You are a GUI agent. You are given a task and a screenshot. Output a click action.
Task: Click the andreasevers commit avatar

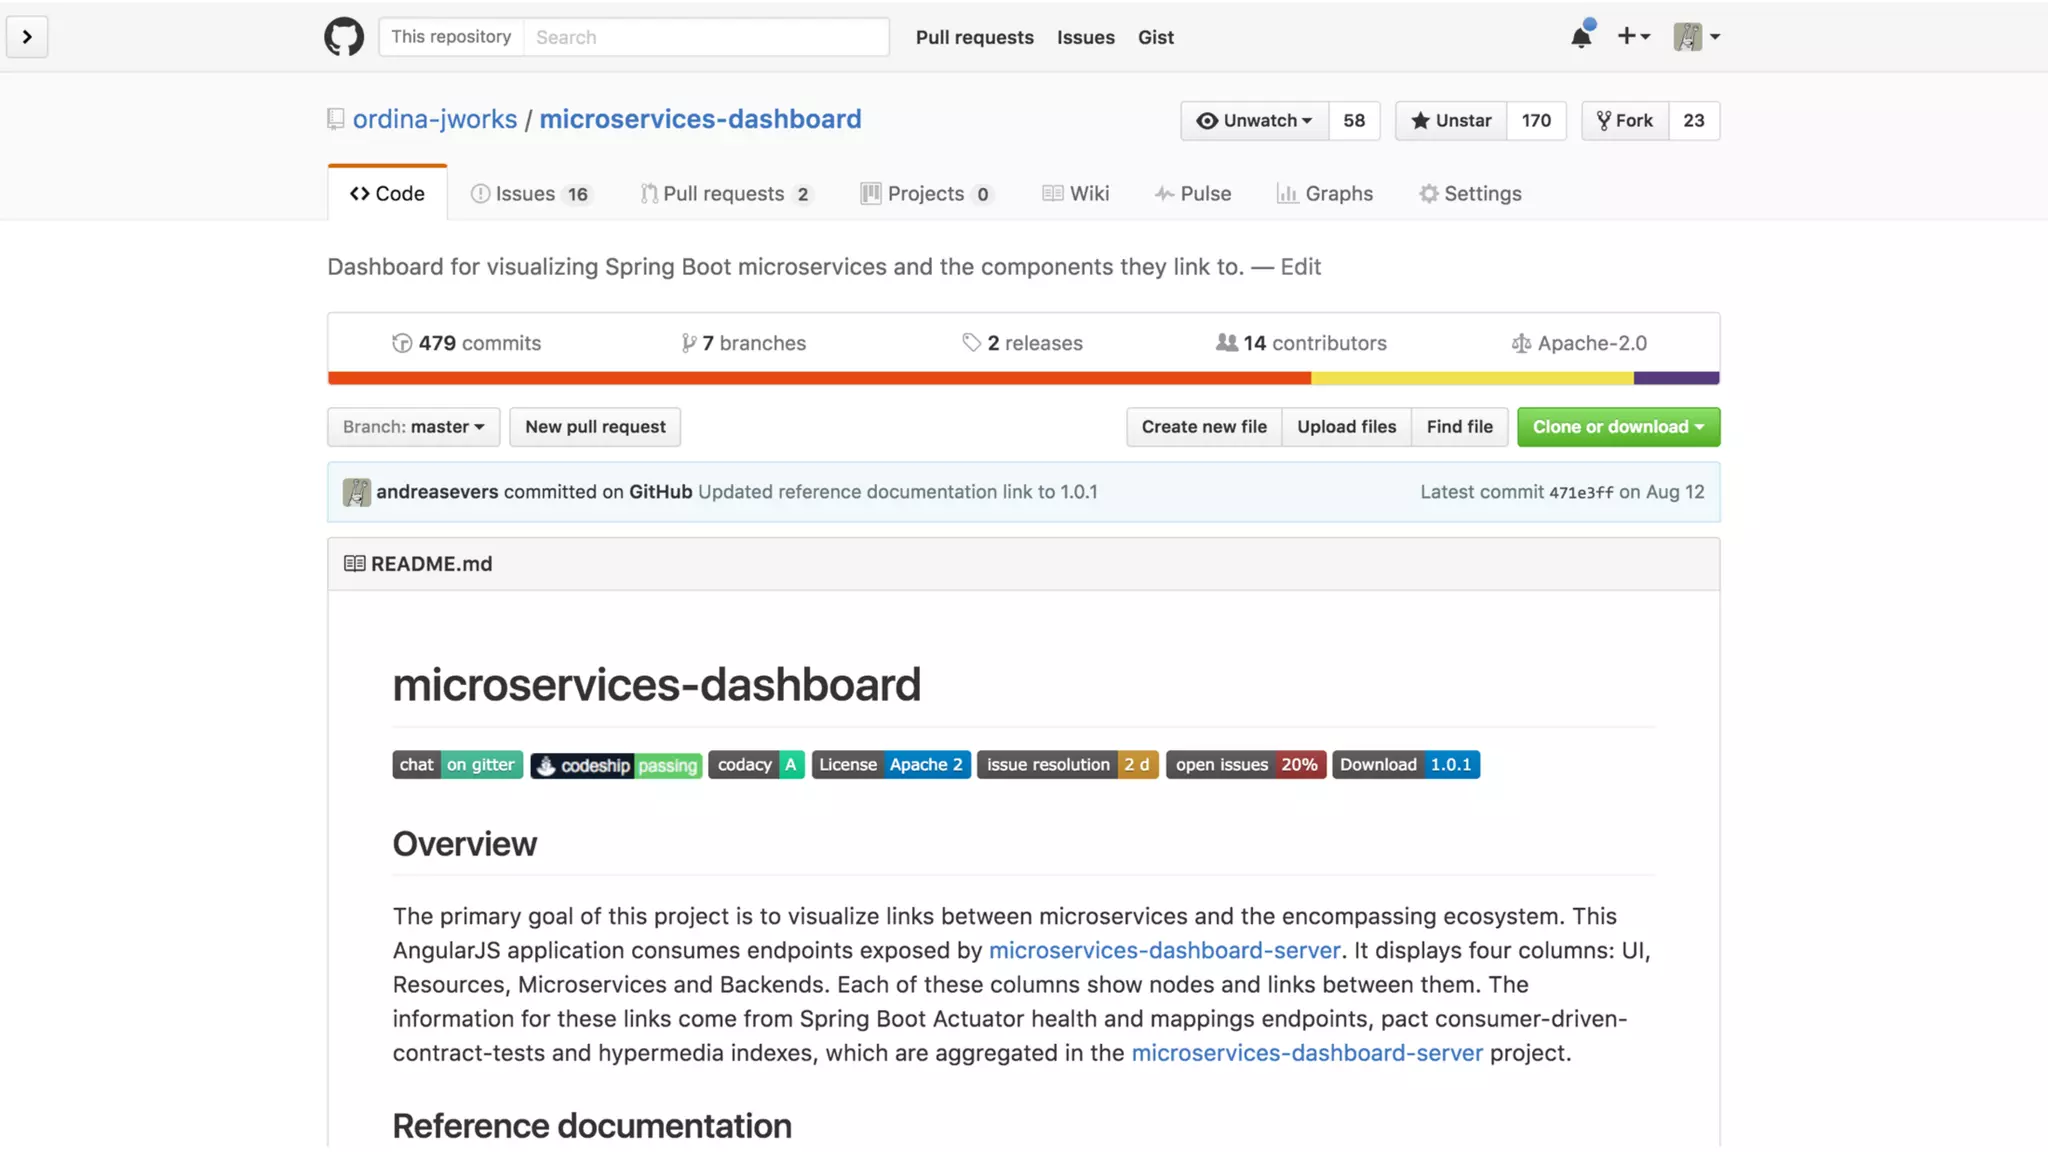coord(356,492)
